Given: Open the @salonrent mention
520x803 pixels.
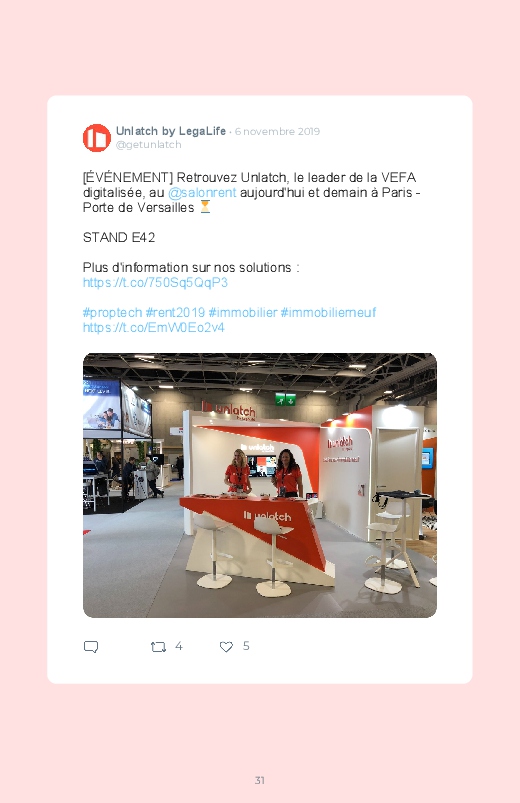Looking at the screenshot, I should [202, 193].
